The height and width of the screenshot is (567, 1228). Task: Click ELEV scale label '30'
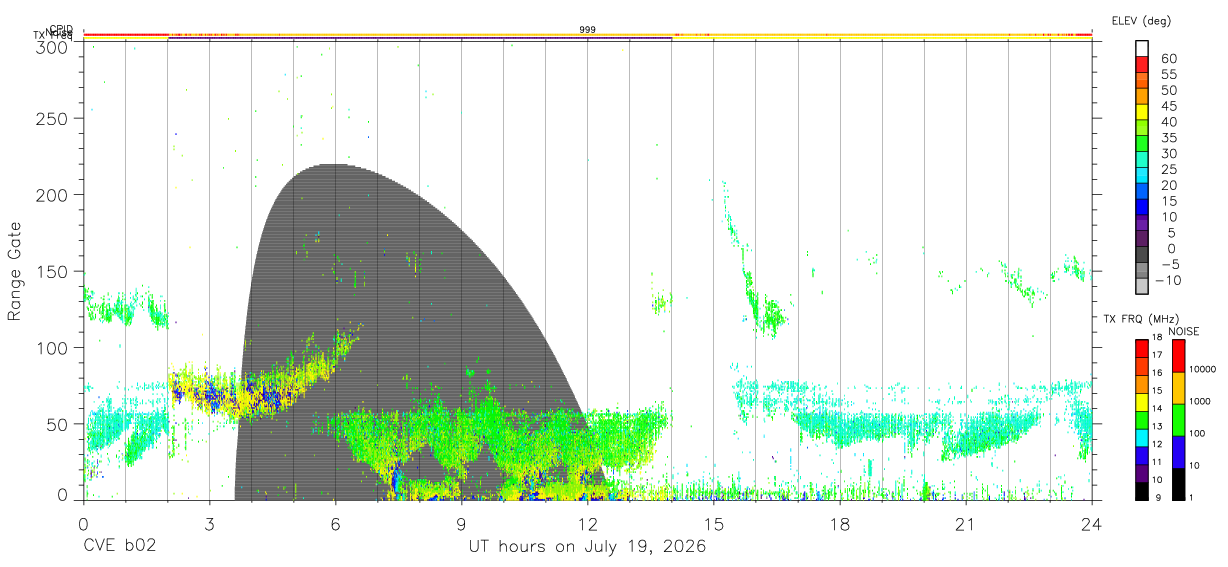(x=1168, y=153)
